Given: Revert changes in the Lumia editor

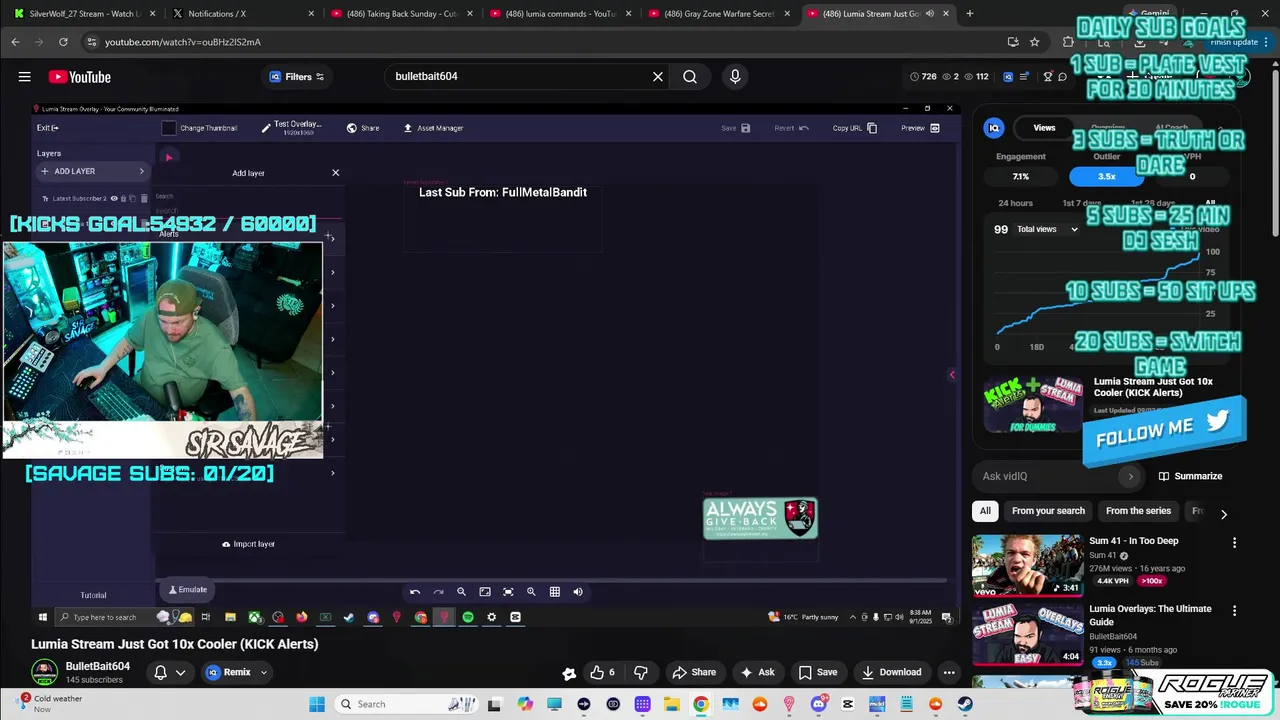Looking at the screenshot, I should [x=791, y=128].
